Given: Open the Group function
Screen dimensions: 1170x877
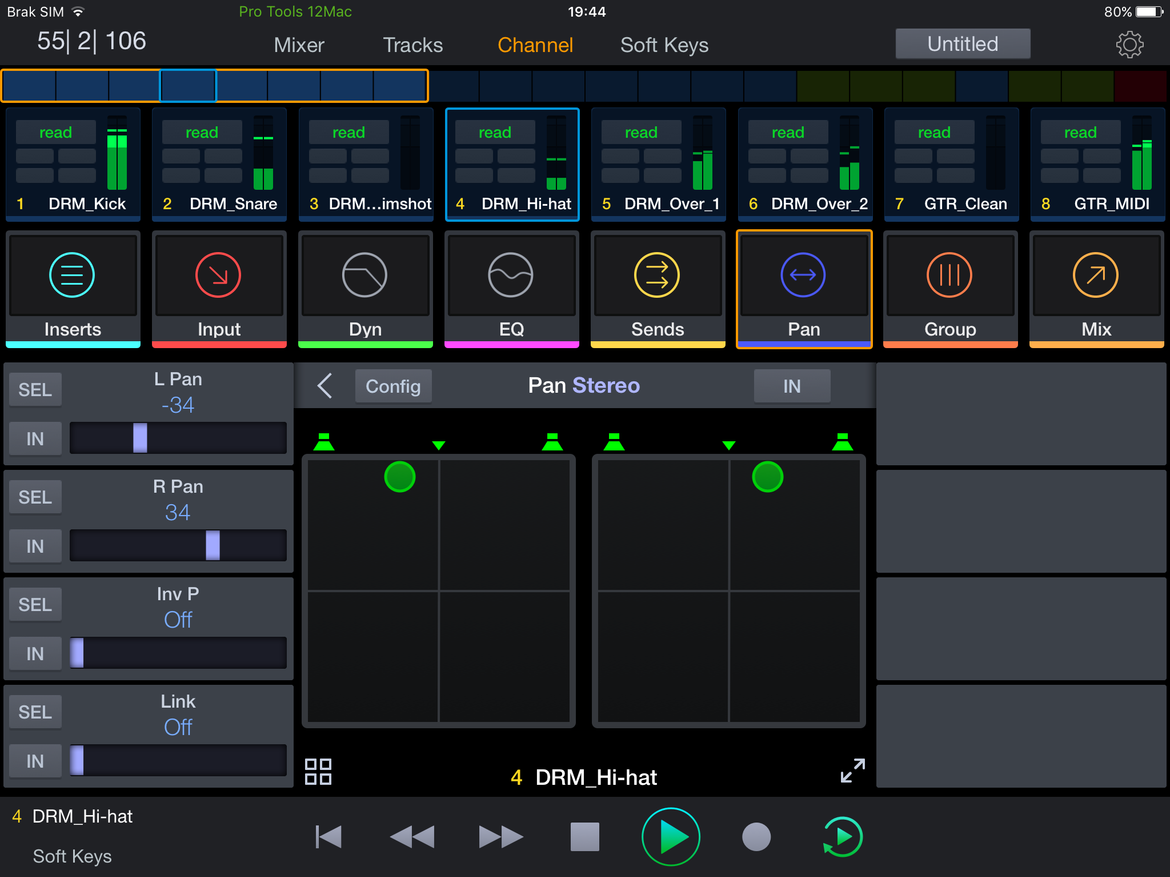Looking at the screenshot, I should pyautogui.click(x=950, y=289).
